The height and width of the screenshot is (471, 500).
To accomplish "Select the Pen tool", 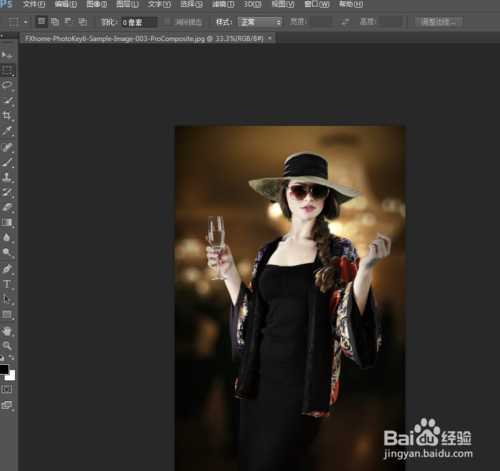I will pyautogui.click(x=7, y=269).
